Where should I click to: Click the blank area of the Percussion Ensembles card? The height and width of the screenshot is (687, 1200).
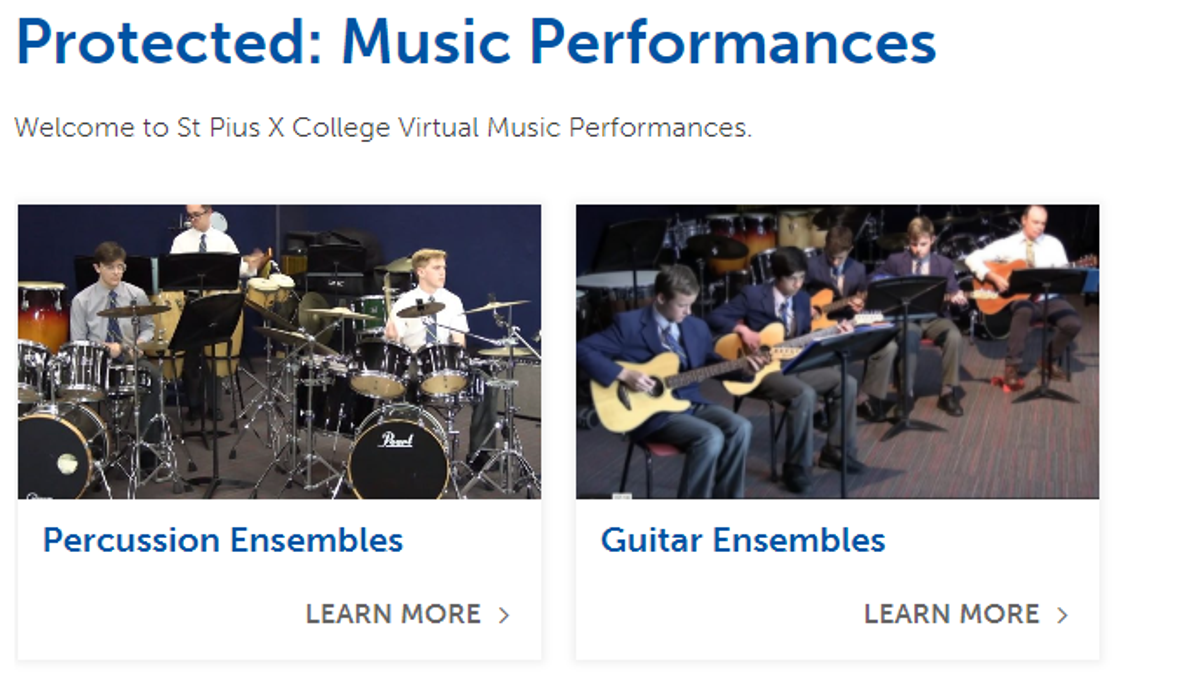[160, 613]
